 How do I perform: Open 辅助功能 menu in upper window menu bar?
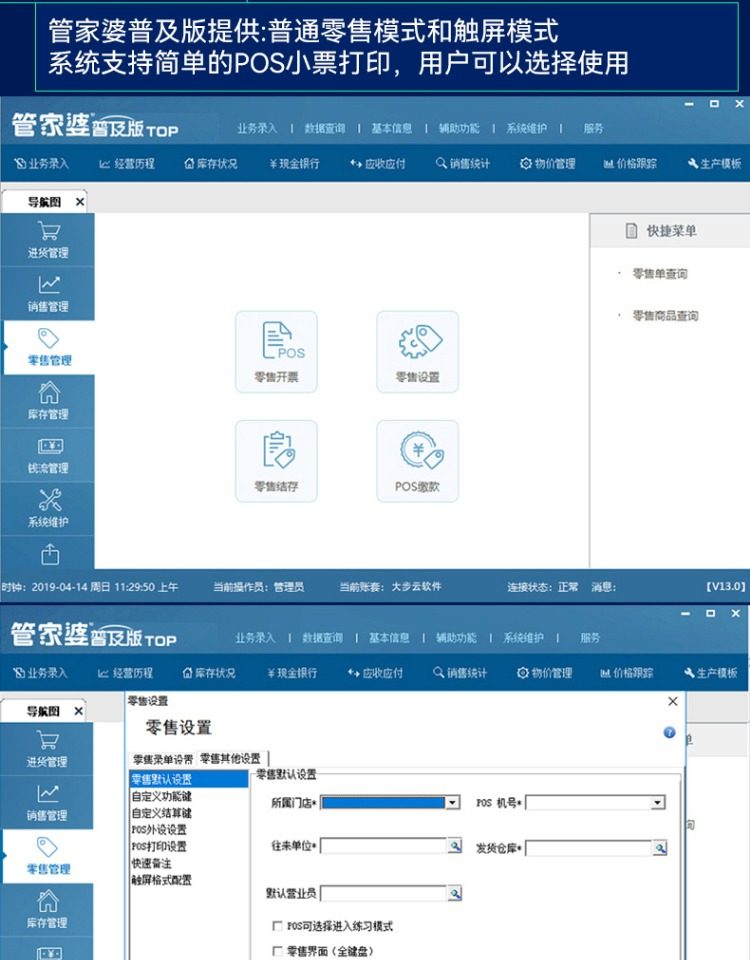(459, 129)
